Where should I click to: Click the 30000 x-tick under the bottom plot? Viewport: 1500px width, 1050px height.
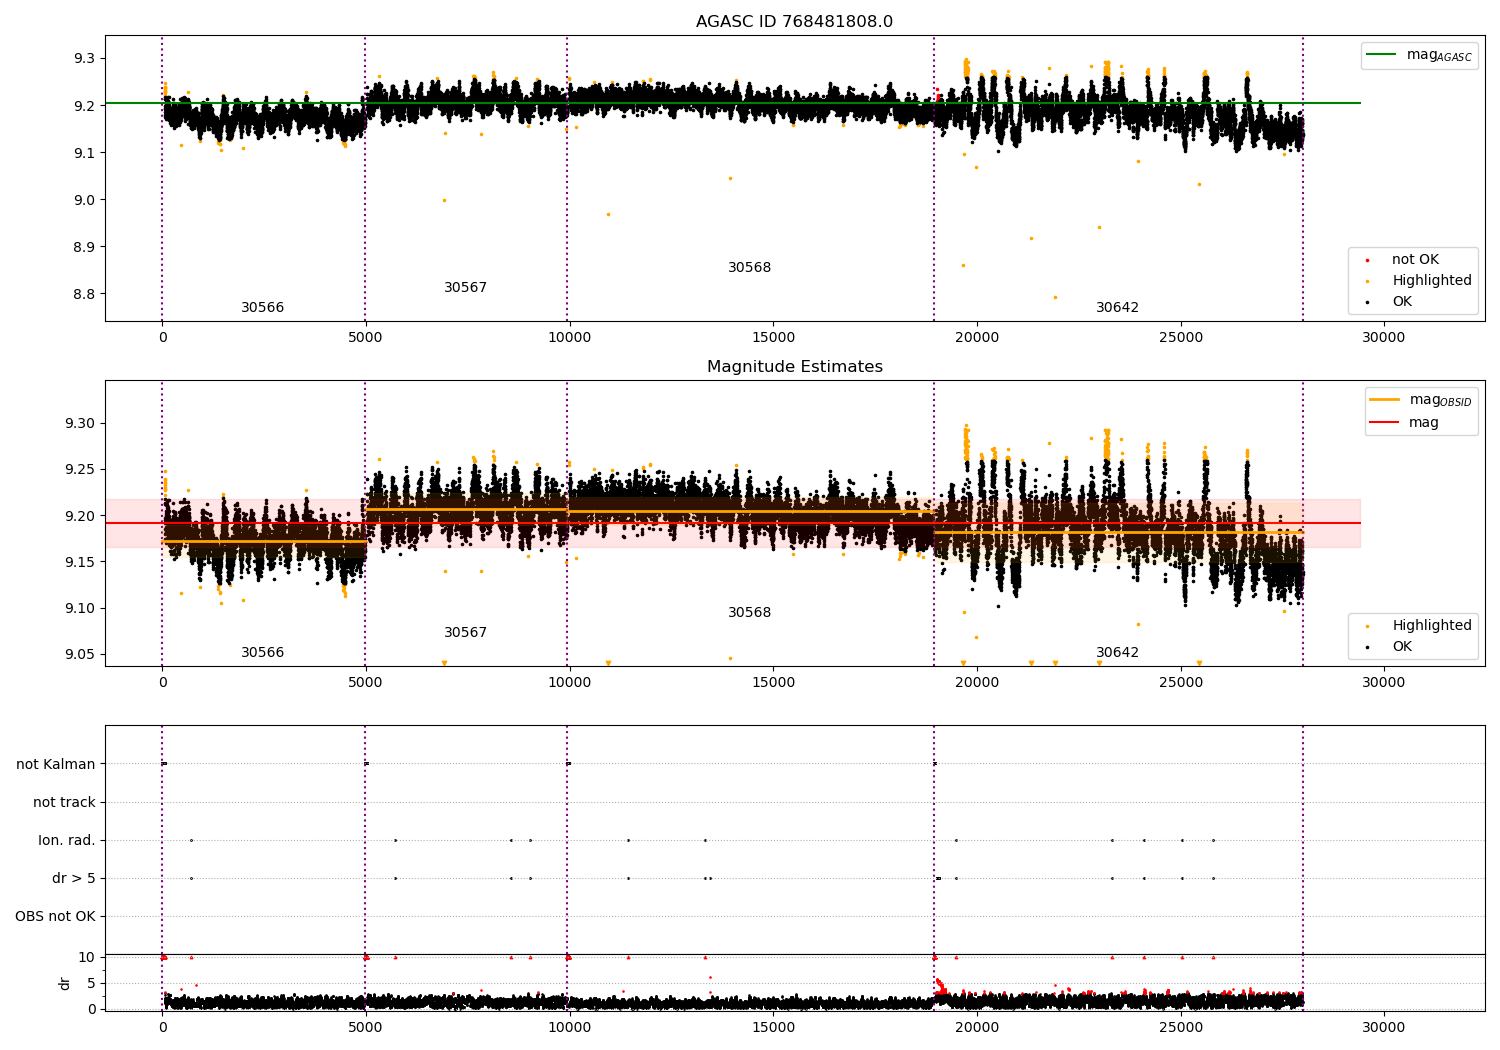(1384, 1028)
